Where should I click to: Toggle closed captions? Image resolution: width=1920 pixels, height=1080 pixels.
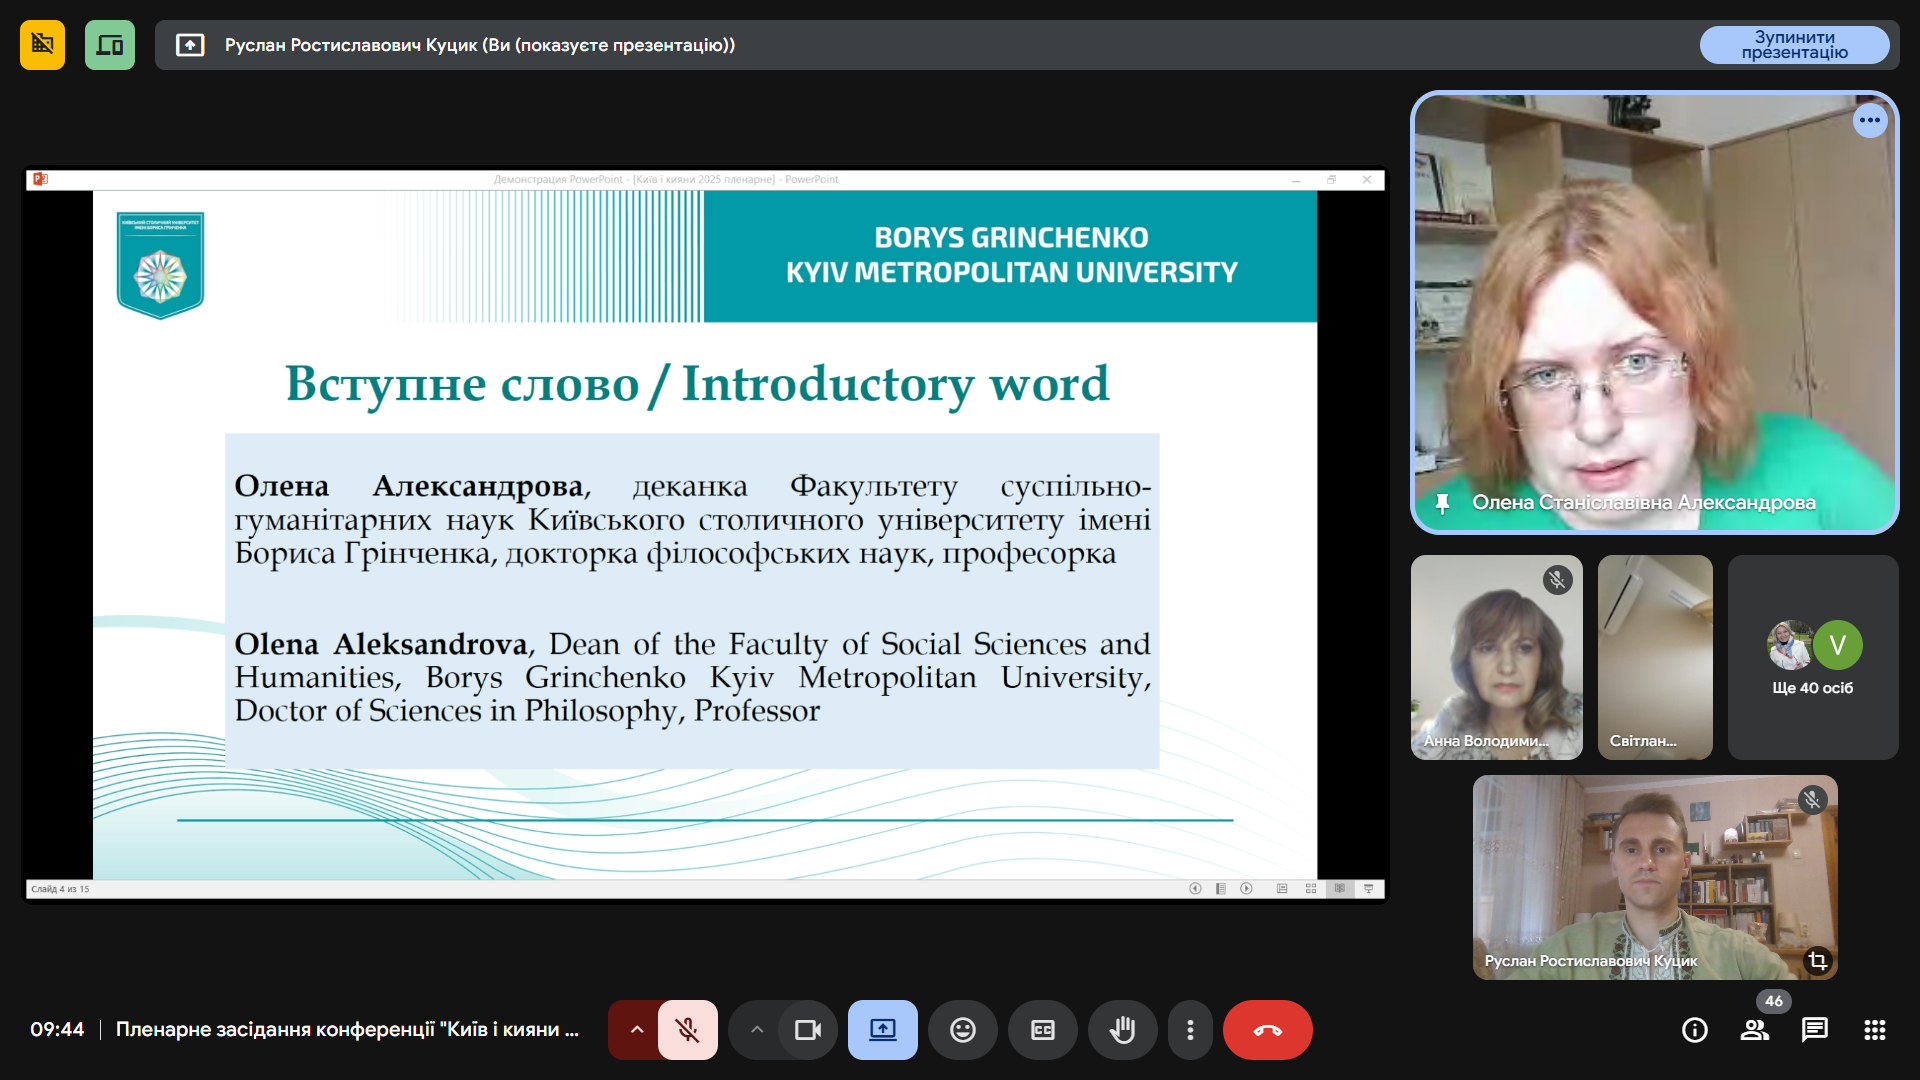[x=1042, y=1030]
